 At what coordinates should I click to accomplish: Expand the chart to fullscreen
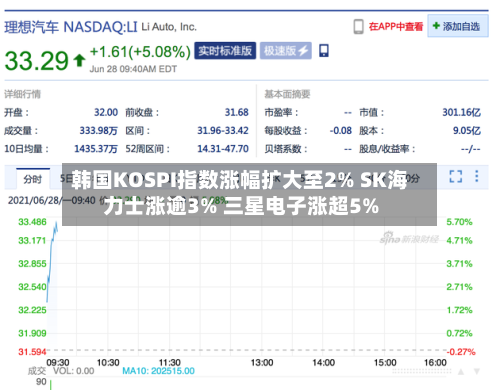pos(456,176)
